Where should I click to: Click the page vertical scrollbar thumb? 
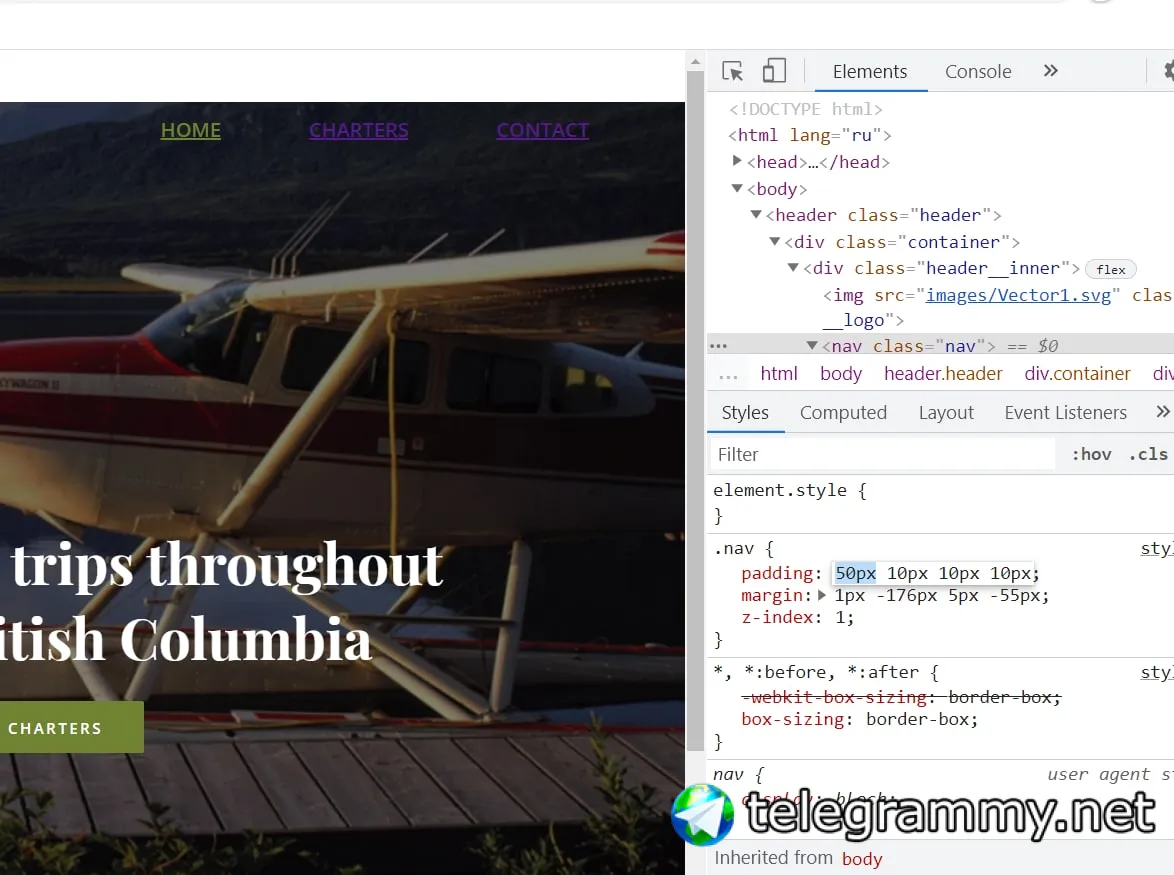pos(695,410)
